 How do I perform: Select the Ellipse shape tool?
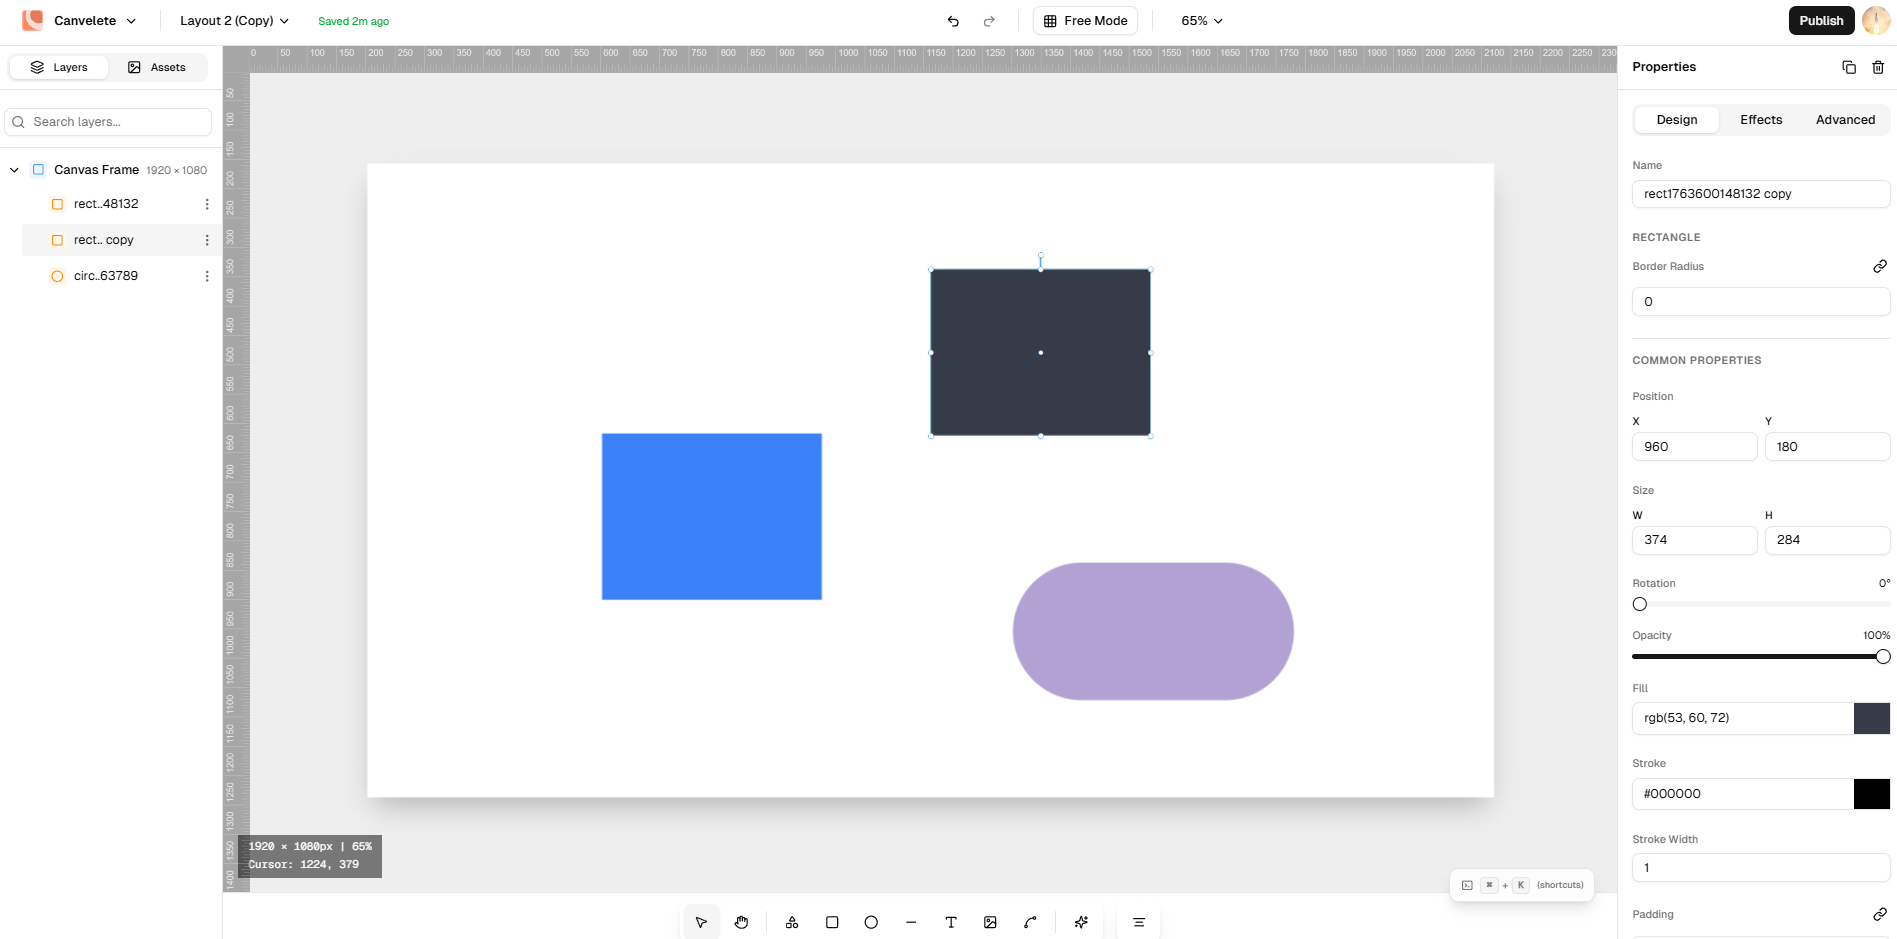[x=871, y=922]
